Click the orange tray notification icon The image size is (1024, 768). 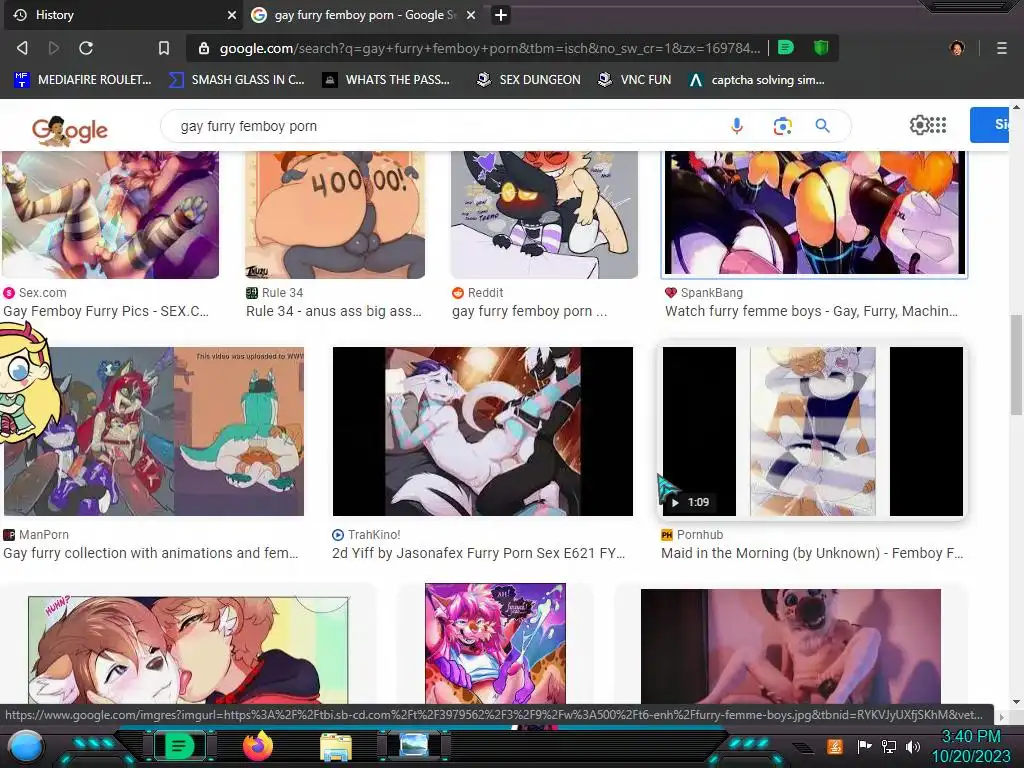[x=835, y=746]
